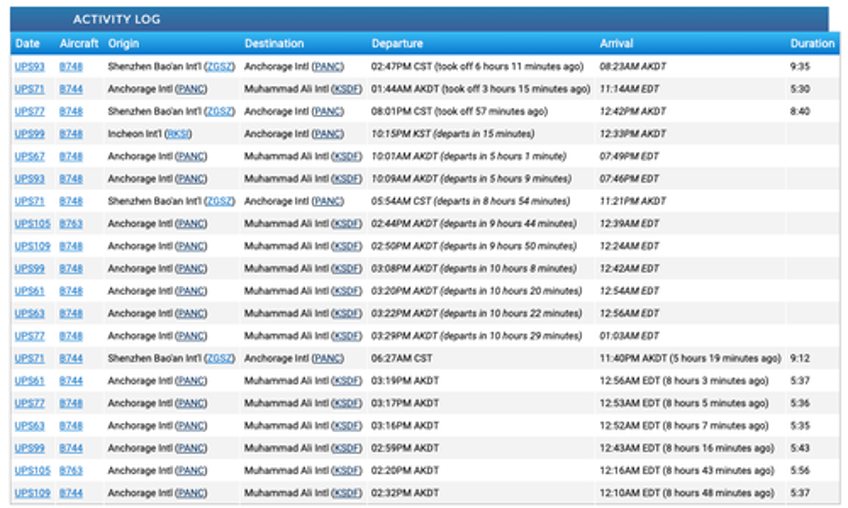Click the Arrival column header
The height and width of the screenshot is (508, 848).
pyautogui.click(x=616, y=43)
